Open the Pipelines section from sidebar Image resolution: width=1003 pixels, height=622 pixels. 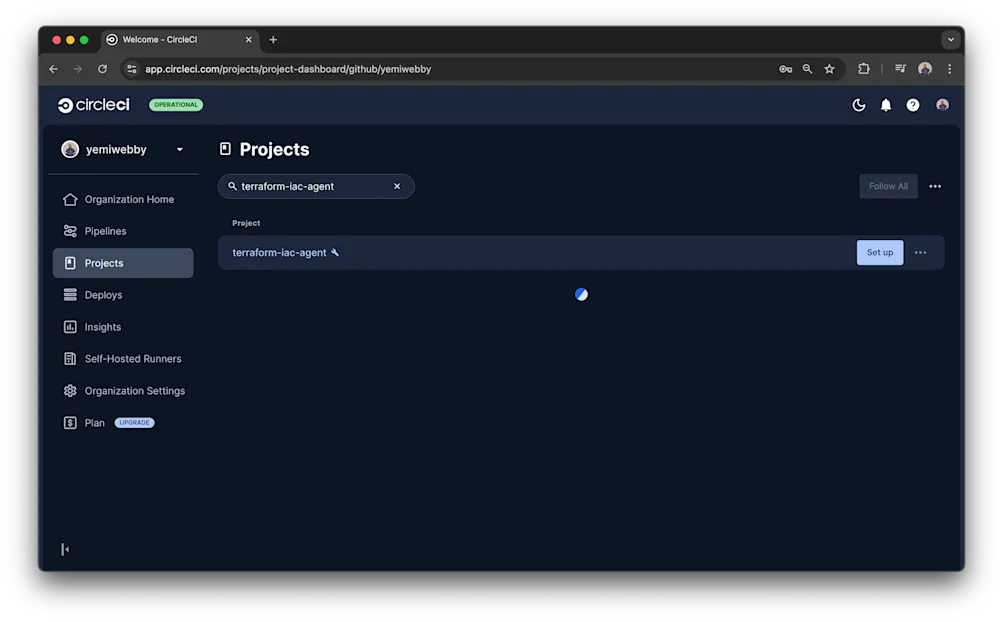[106, 231]
